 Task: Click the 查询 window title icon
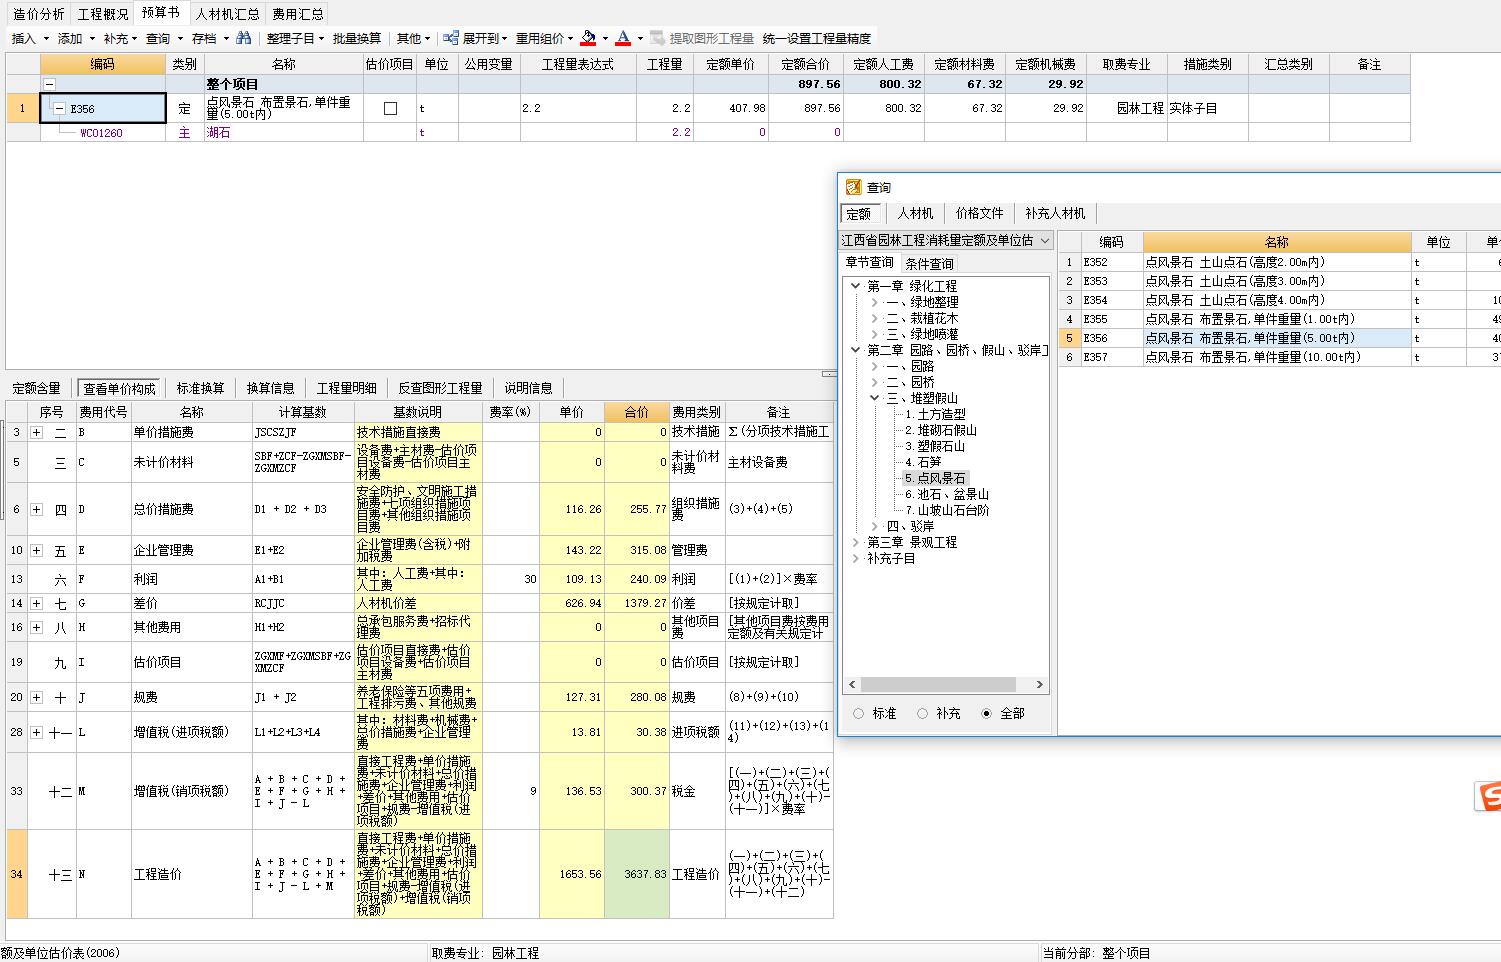pos(853,187)
